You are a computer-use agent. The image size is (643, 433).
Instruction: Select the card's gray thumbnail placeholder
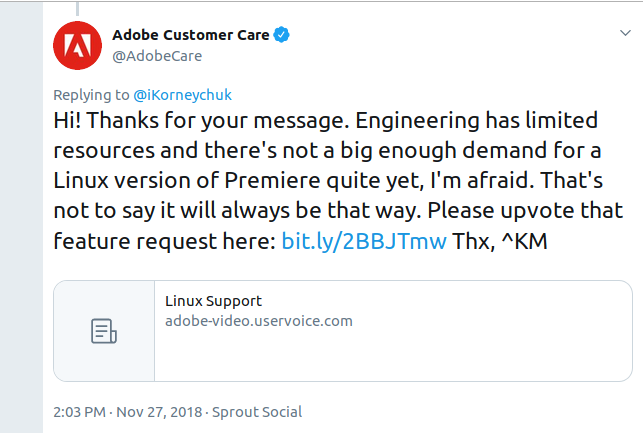tap(104, 331)
